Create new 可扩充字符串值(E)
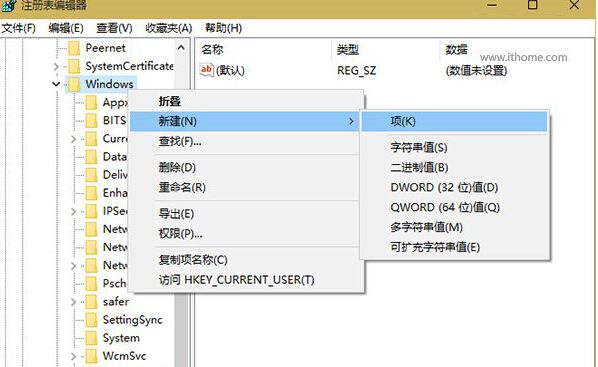The height and width of the screenshot is (367, 598). click(454, 247)
